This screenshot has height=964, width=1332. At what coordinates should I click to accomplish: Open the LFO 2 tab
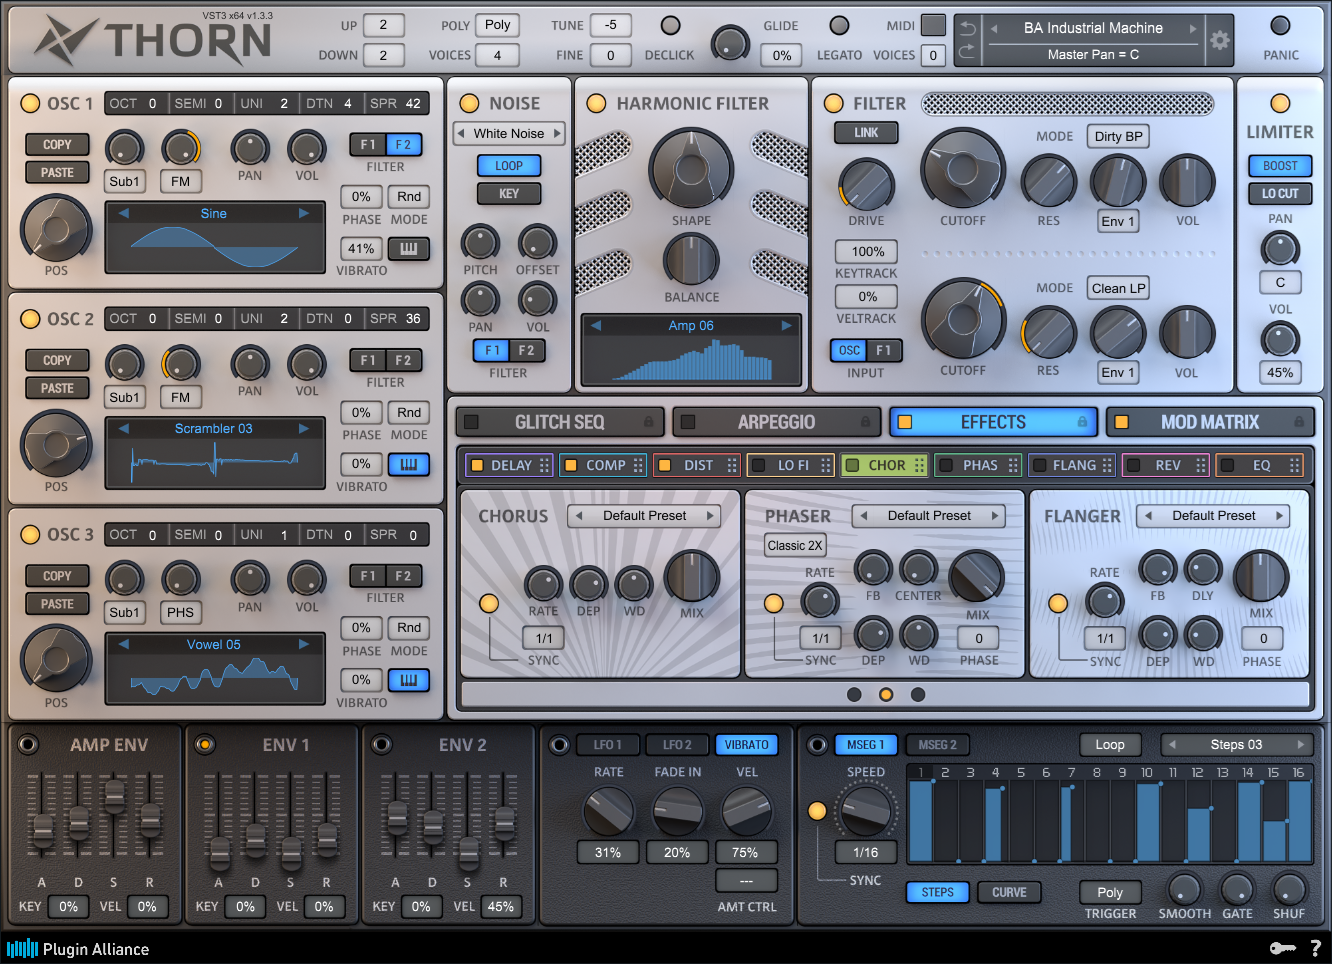click(x=677, y=745)
